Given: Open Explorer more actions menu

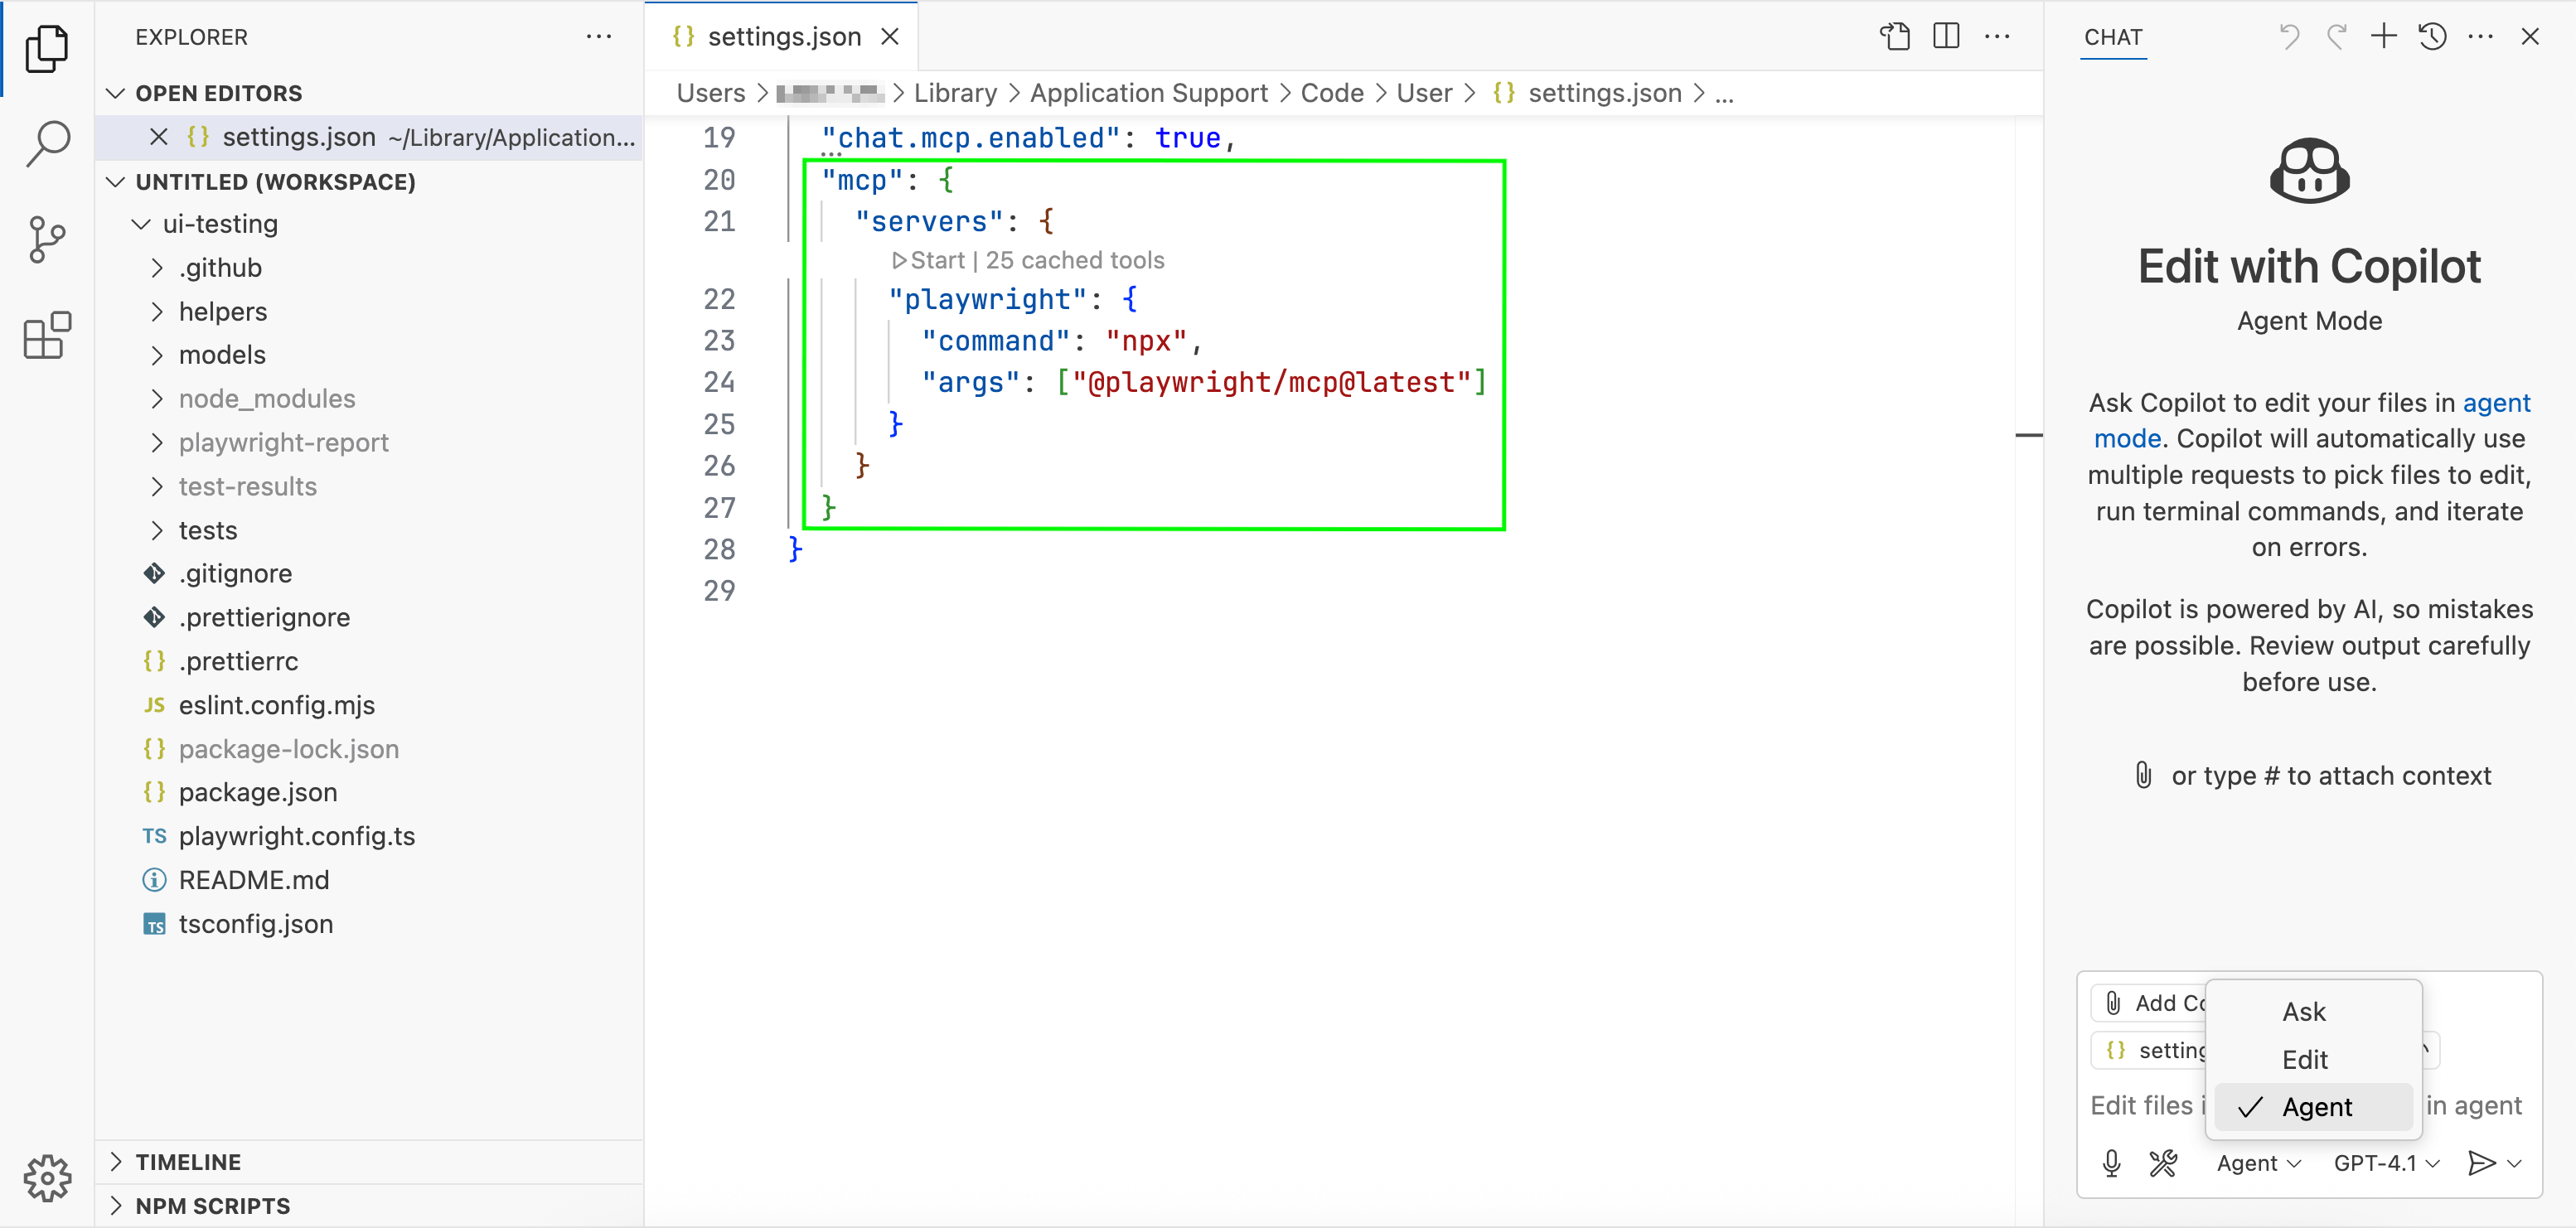Looking at the screenshot, I should click(599, 37).
